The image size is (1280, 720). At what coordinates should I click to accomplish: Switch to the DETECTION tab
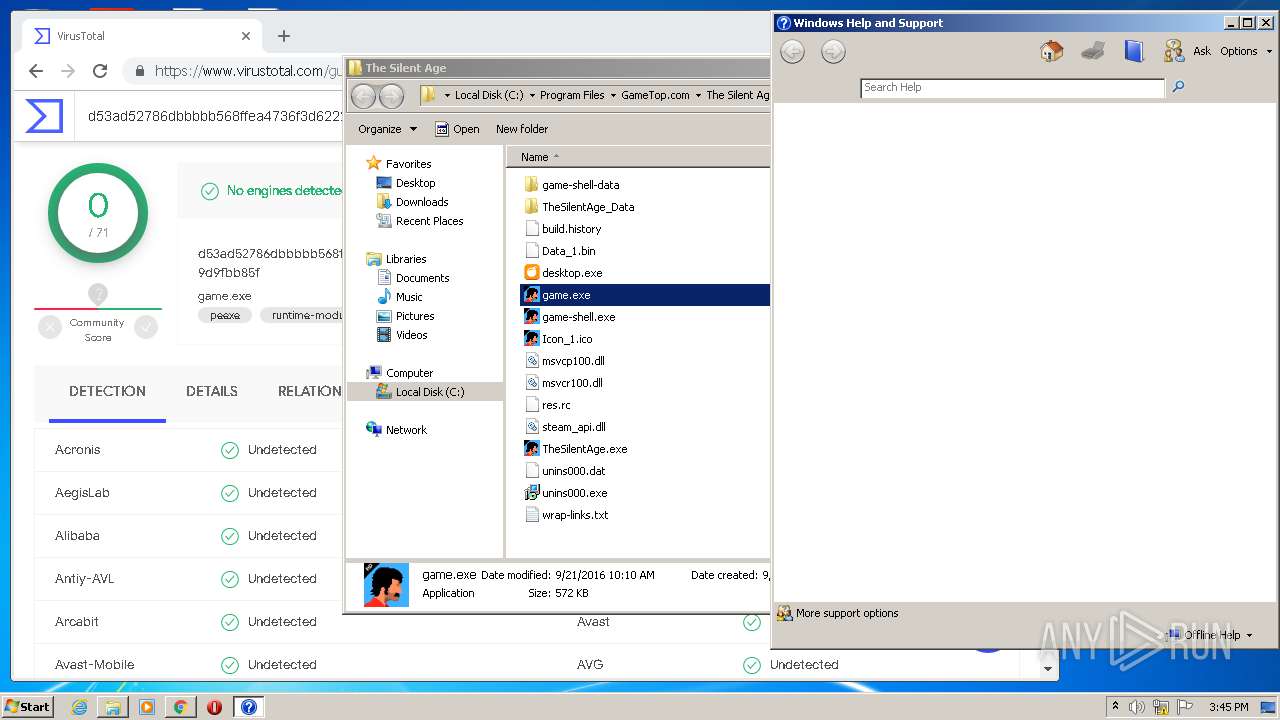107,391
